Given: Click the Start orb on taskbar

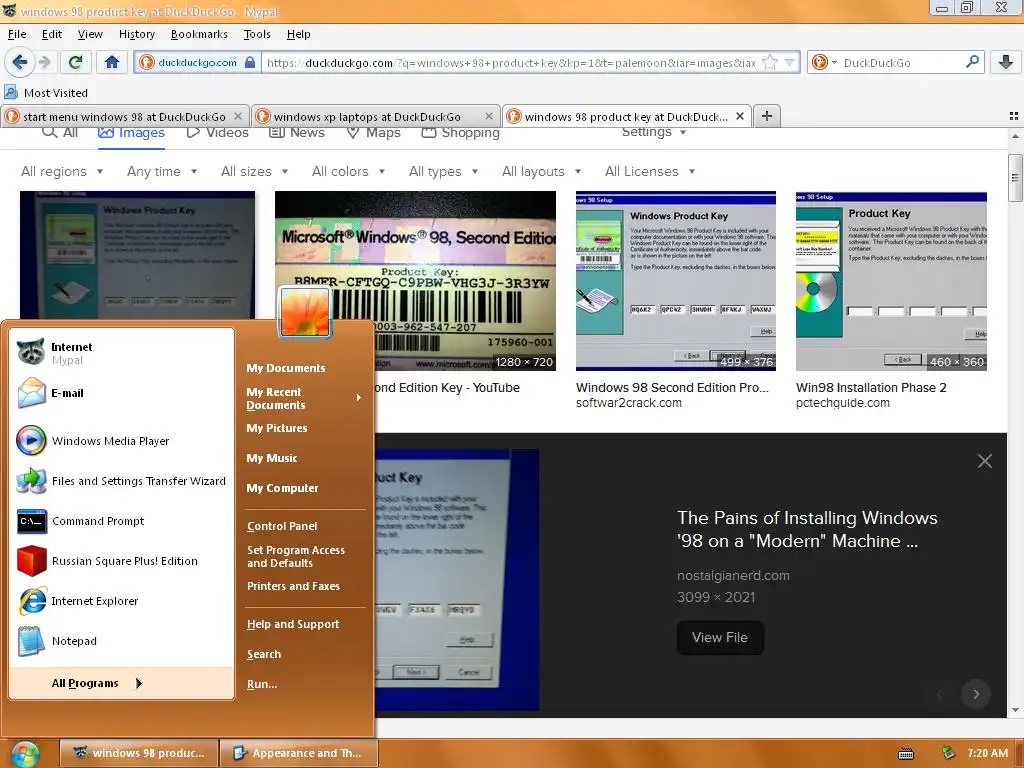Looking at the screenshot, I should (x=25, y=754).
